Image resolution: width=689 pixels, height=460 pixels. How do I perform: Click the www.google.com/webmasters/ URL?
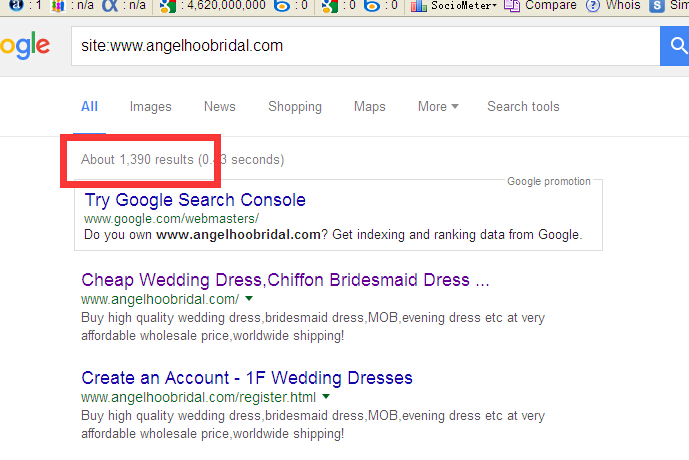pos(171,218)
